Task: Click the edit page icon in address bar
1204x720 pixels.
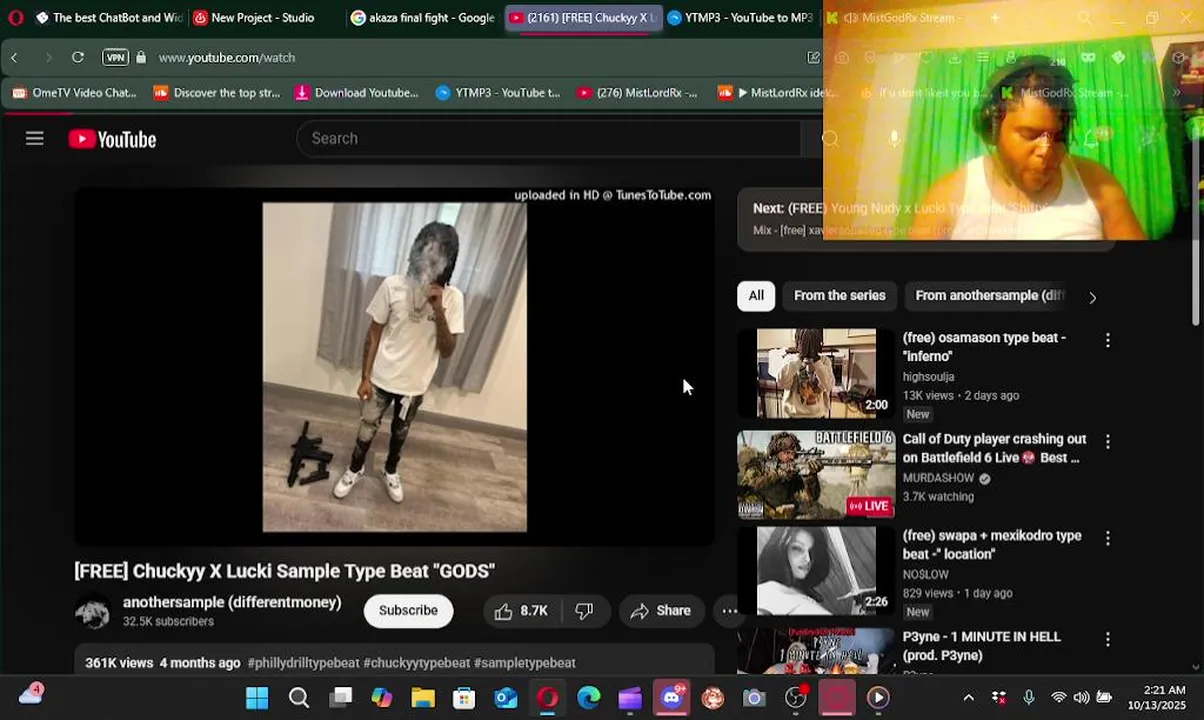Action: (x=814, y=58)
